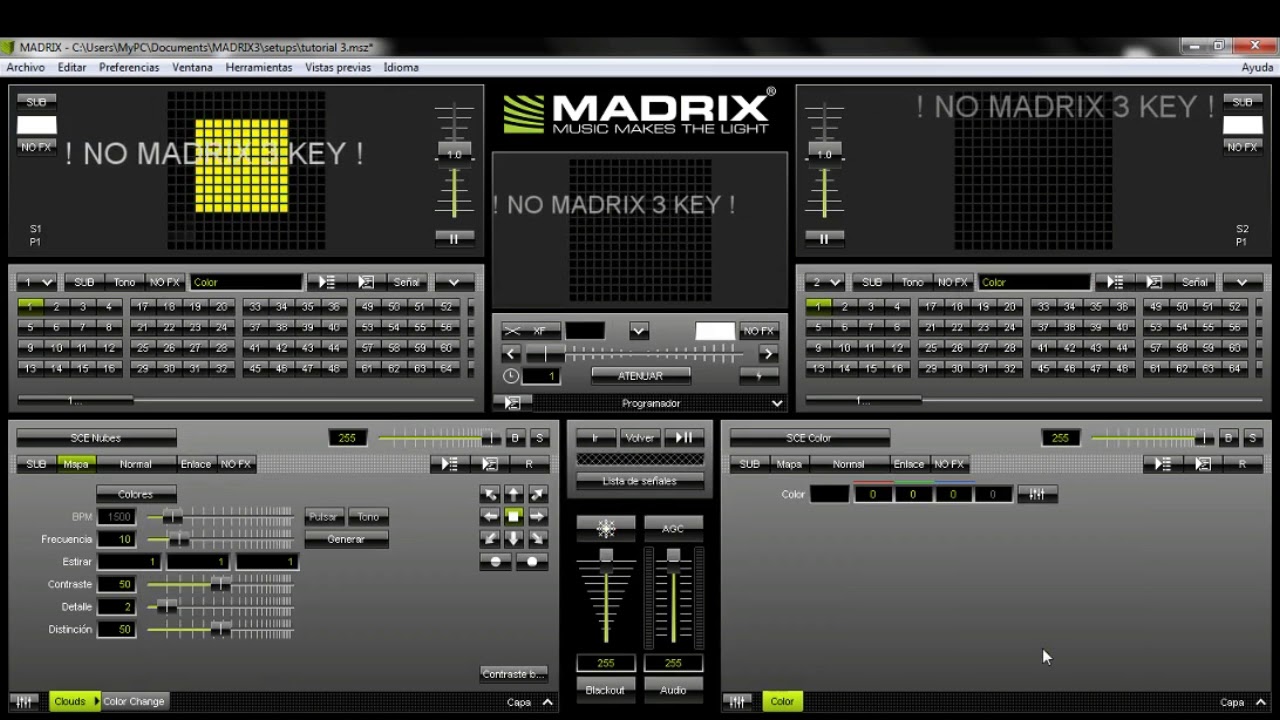Viewport: 1280px width, 720px height.
Task: Move crossfader right with arrow button
Action: point(768,353)
